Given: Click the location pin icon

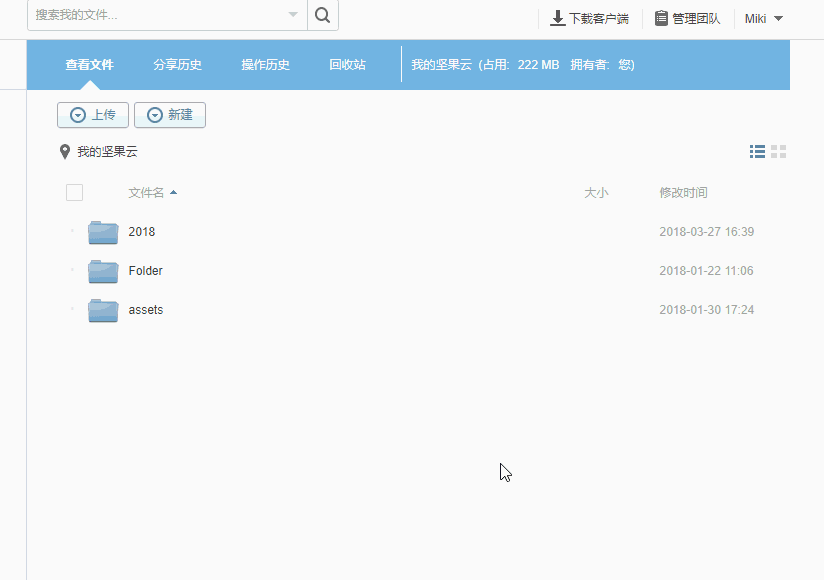Looking at the screenshot, I should [65, 152].
